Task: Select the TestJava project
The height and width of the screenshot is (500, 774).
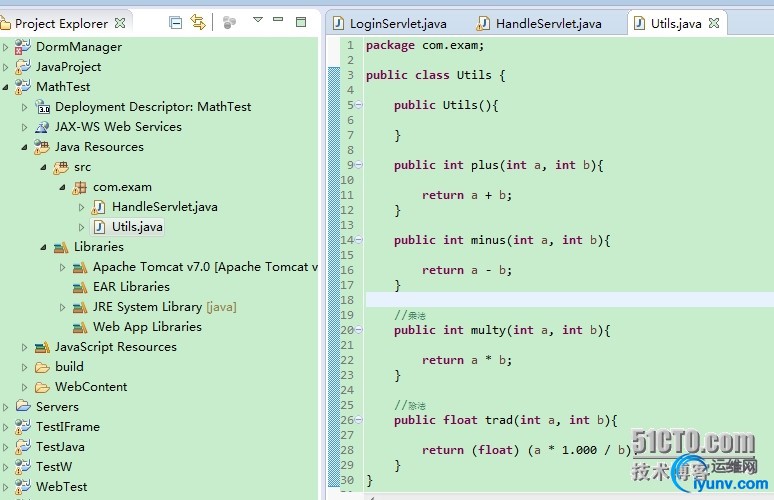Action: pyautogui.click(x=60, y=447)
